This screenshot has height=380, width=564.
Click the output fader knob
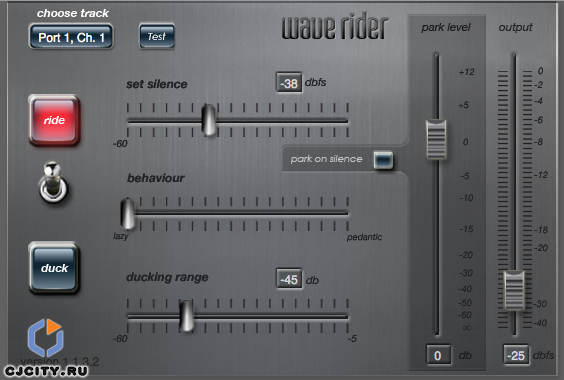(x=514, y=290)
